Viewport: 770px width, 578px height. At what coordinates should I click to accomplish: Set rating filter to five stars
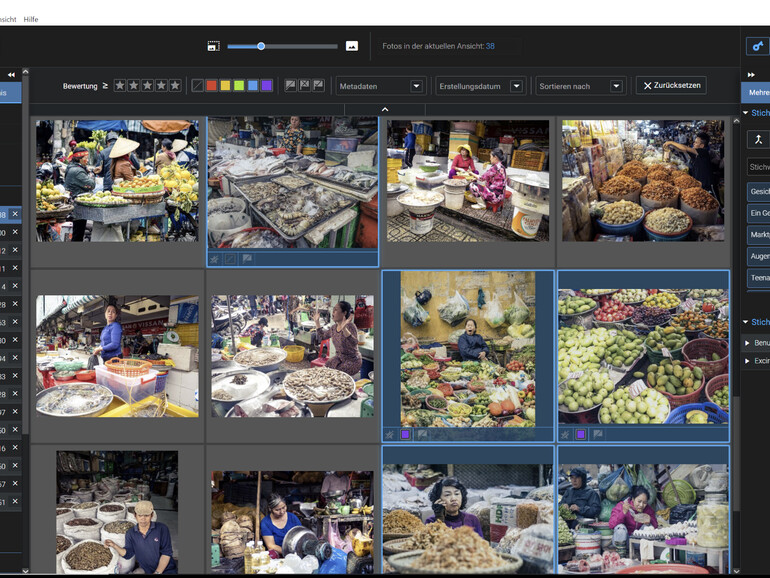175,85
